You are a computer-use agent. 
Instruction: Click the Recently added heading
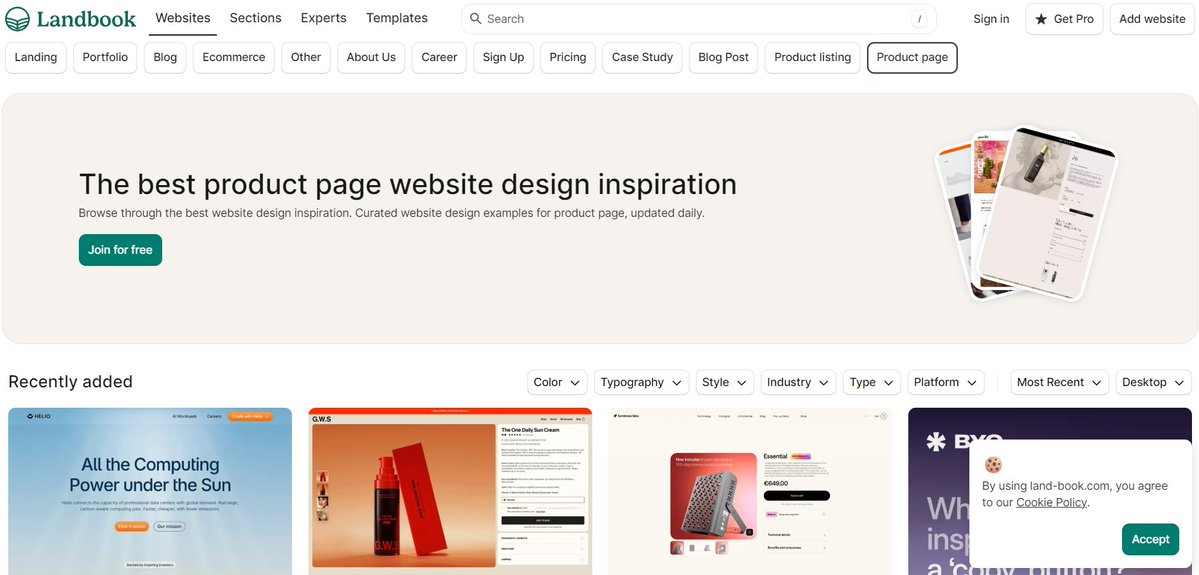pos(70,382)
